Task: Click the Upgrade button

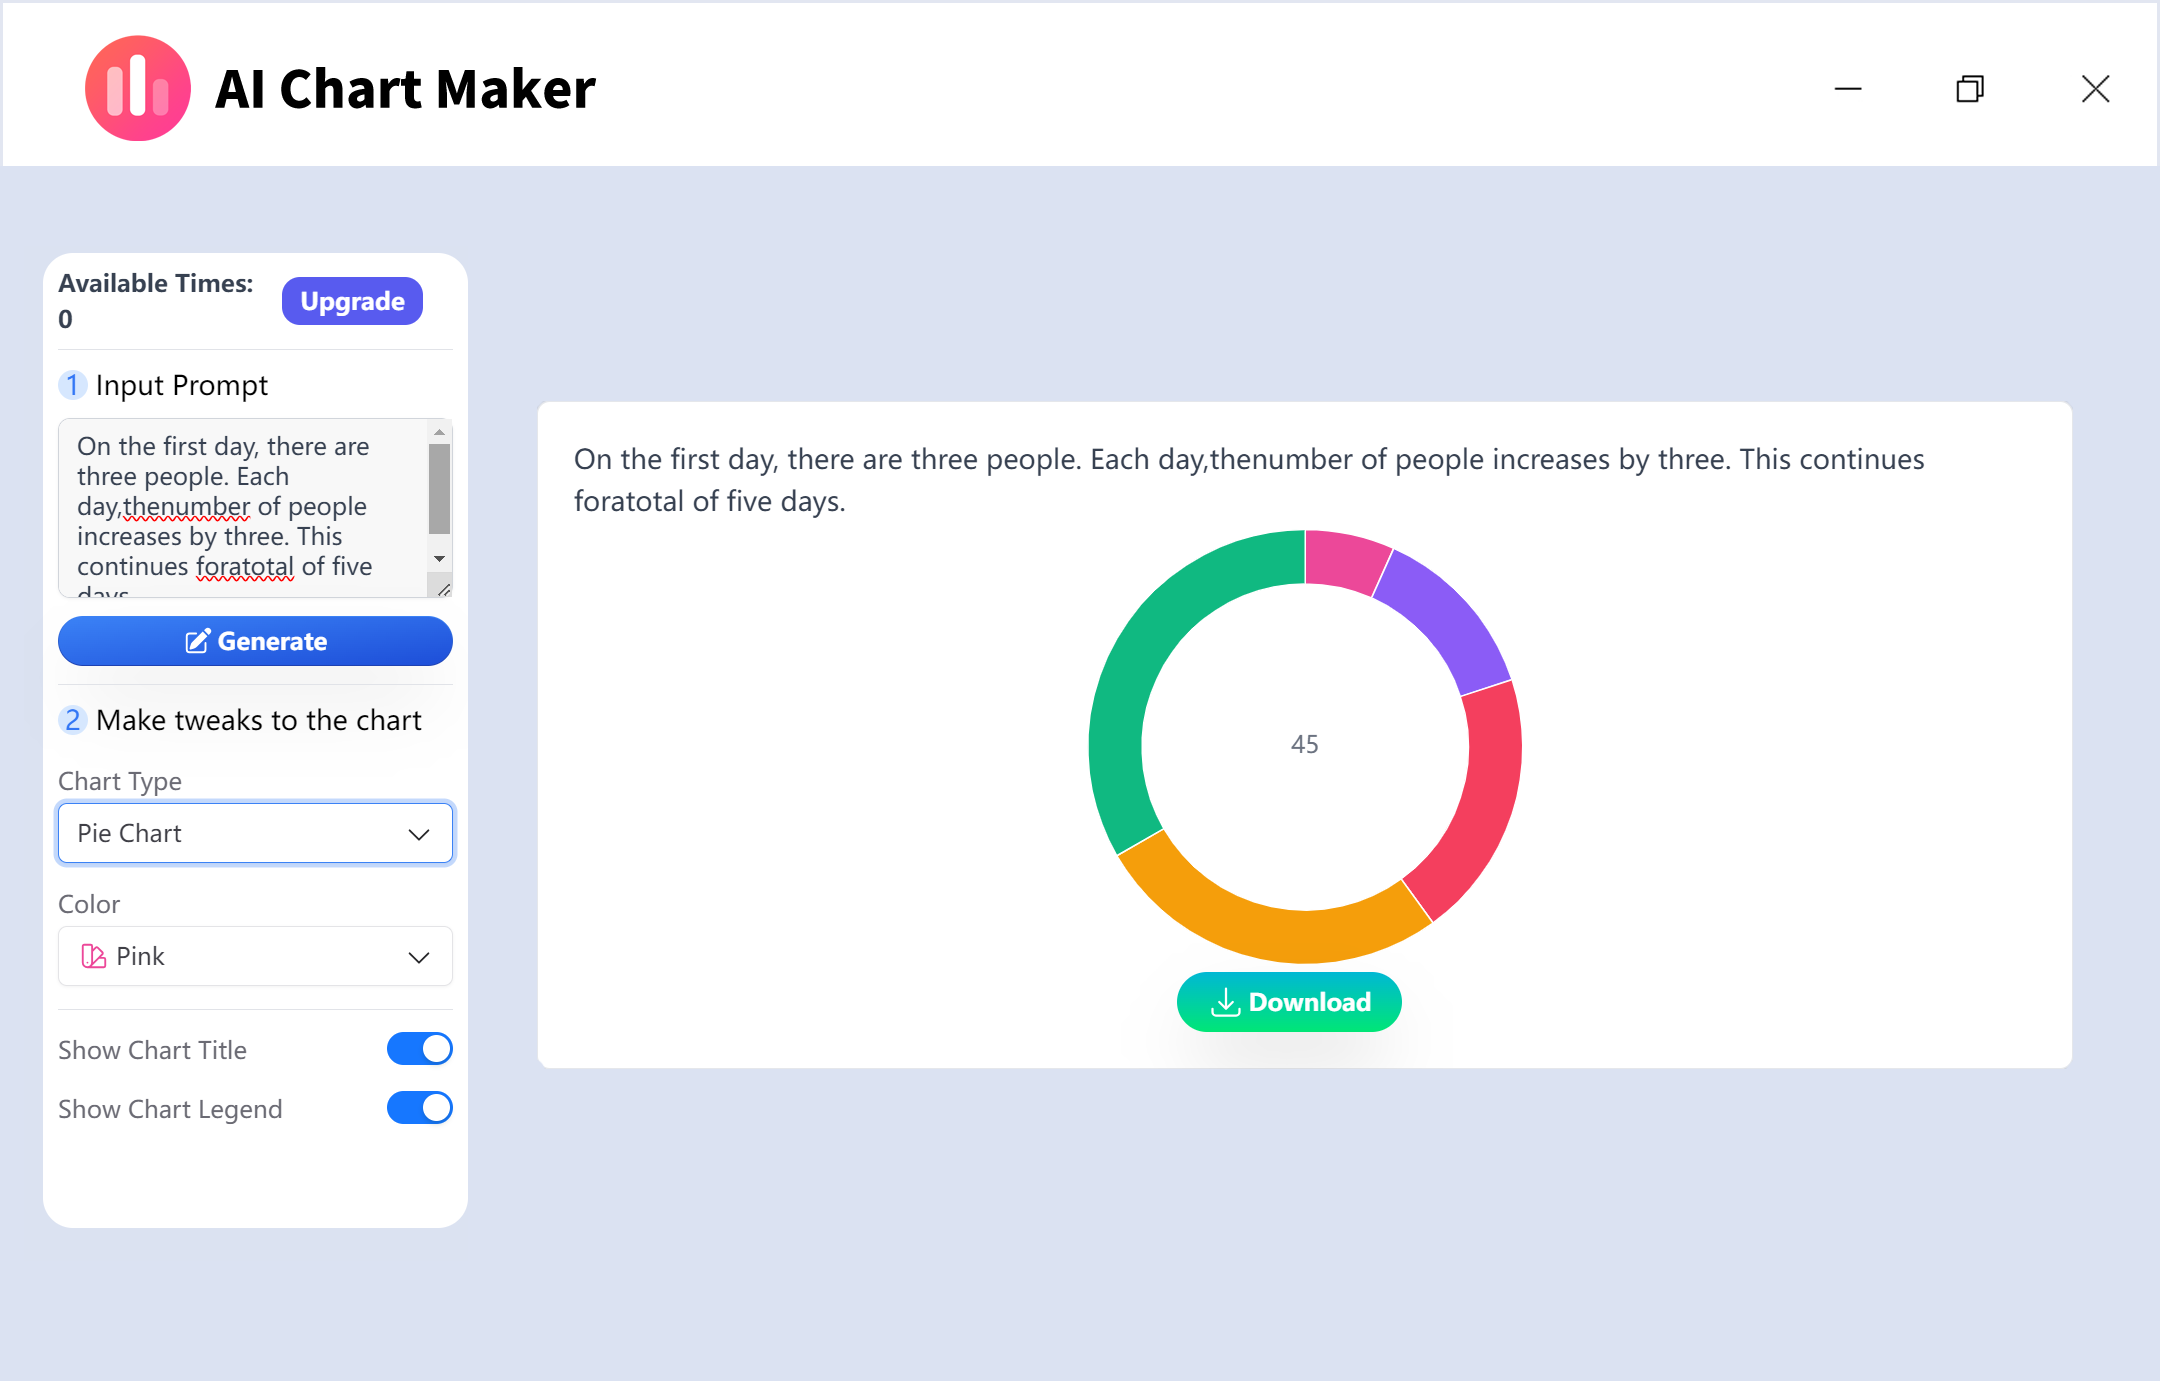Action: (x=352, y=300)
